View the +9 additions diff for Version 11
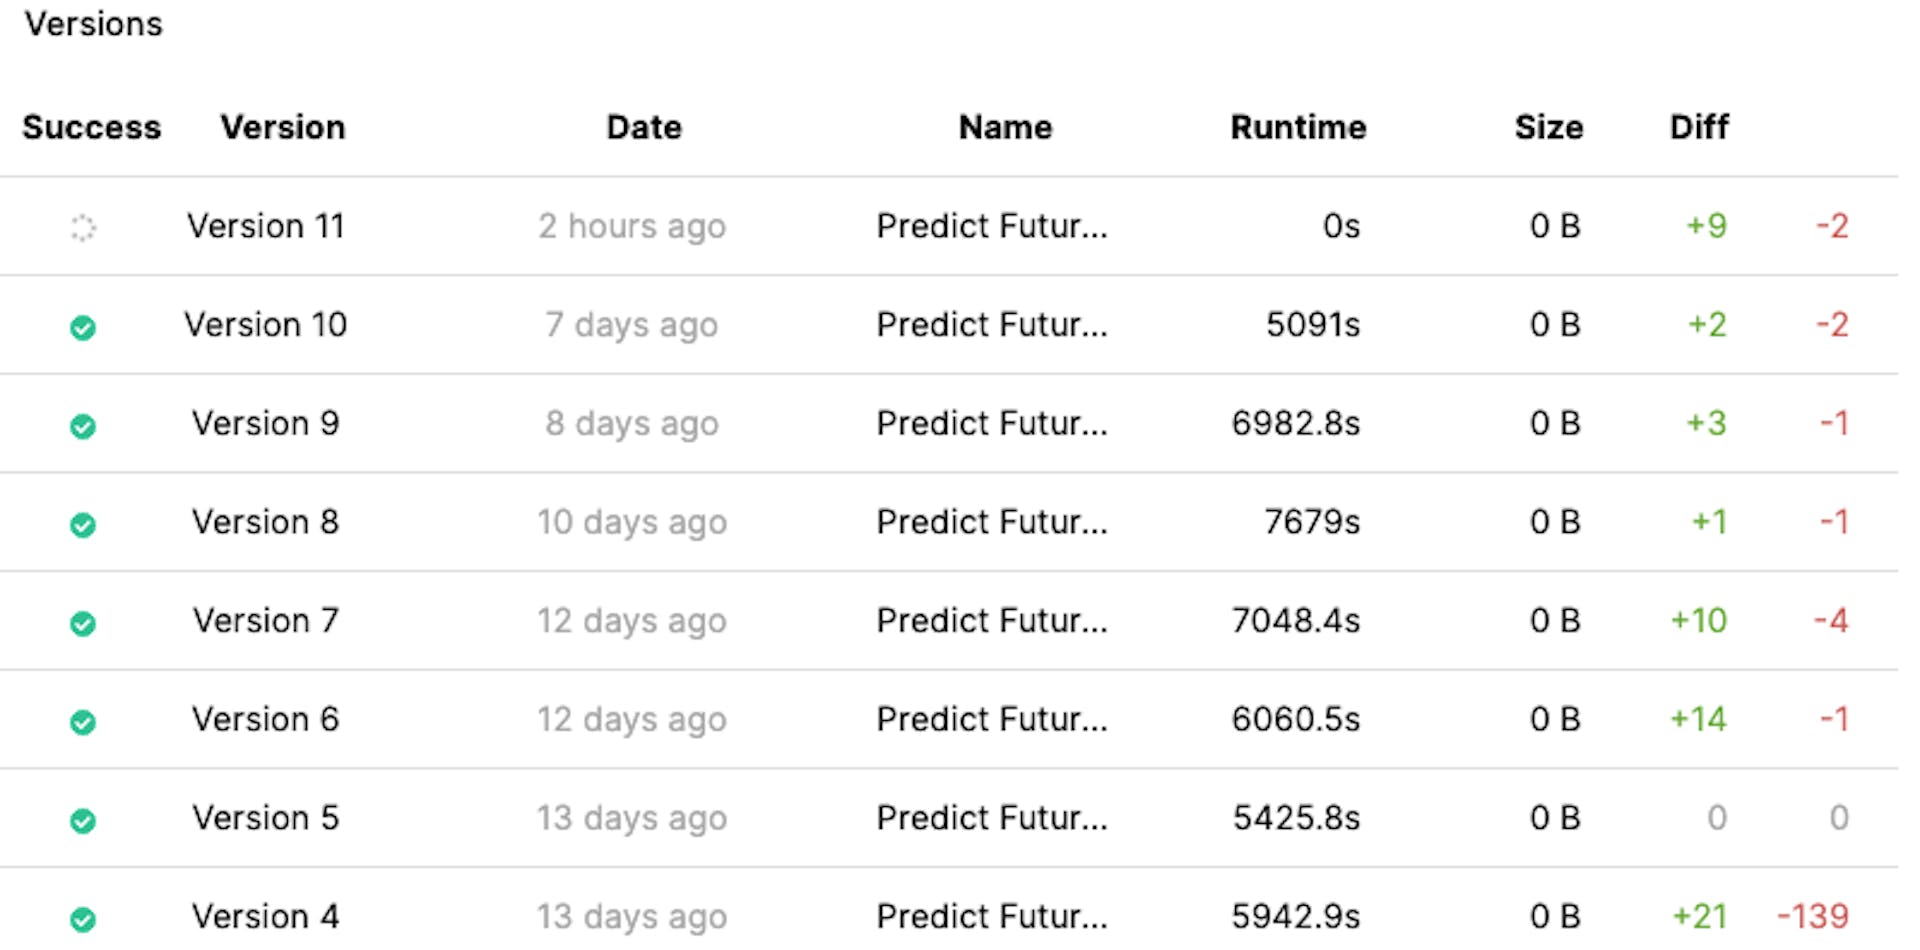1920x950 pixels. tap(1706, 226)
